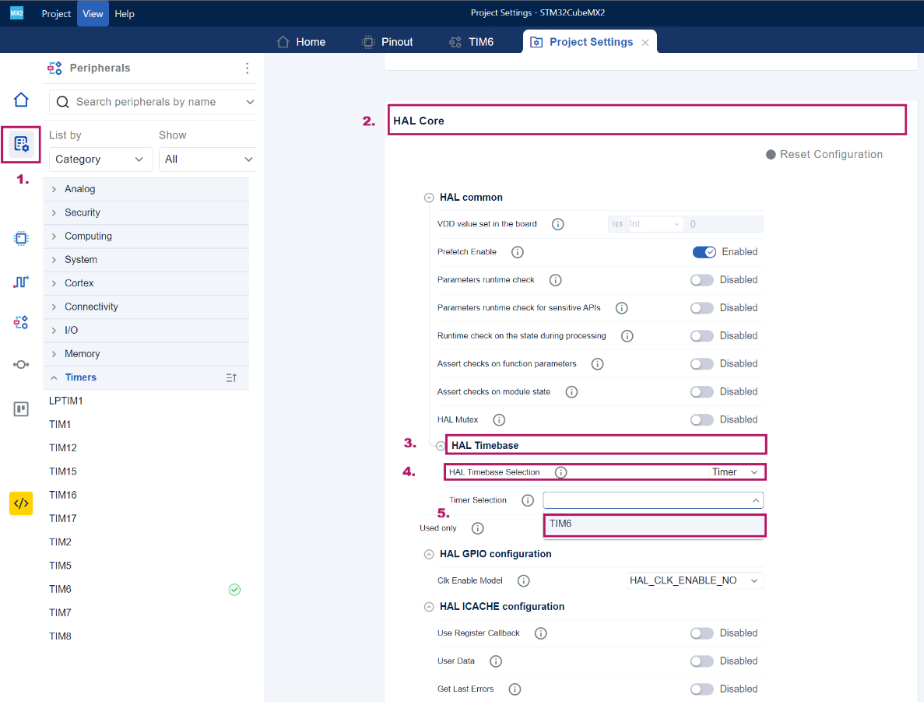Open the Peripherals panel three-dot menu
Image resolution: width=924 pixels, height=702 pixels.
coord(247,68)
